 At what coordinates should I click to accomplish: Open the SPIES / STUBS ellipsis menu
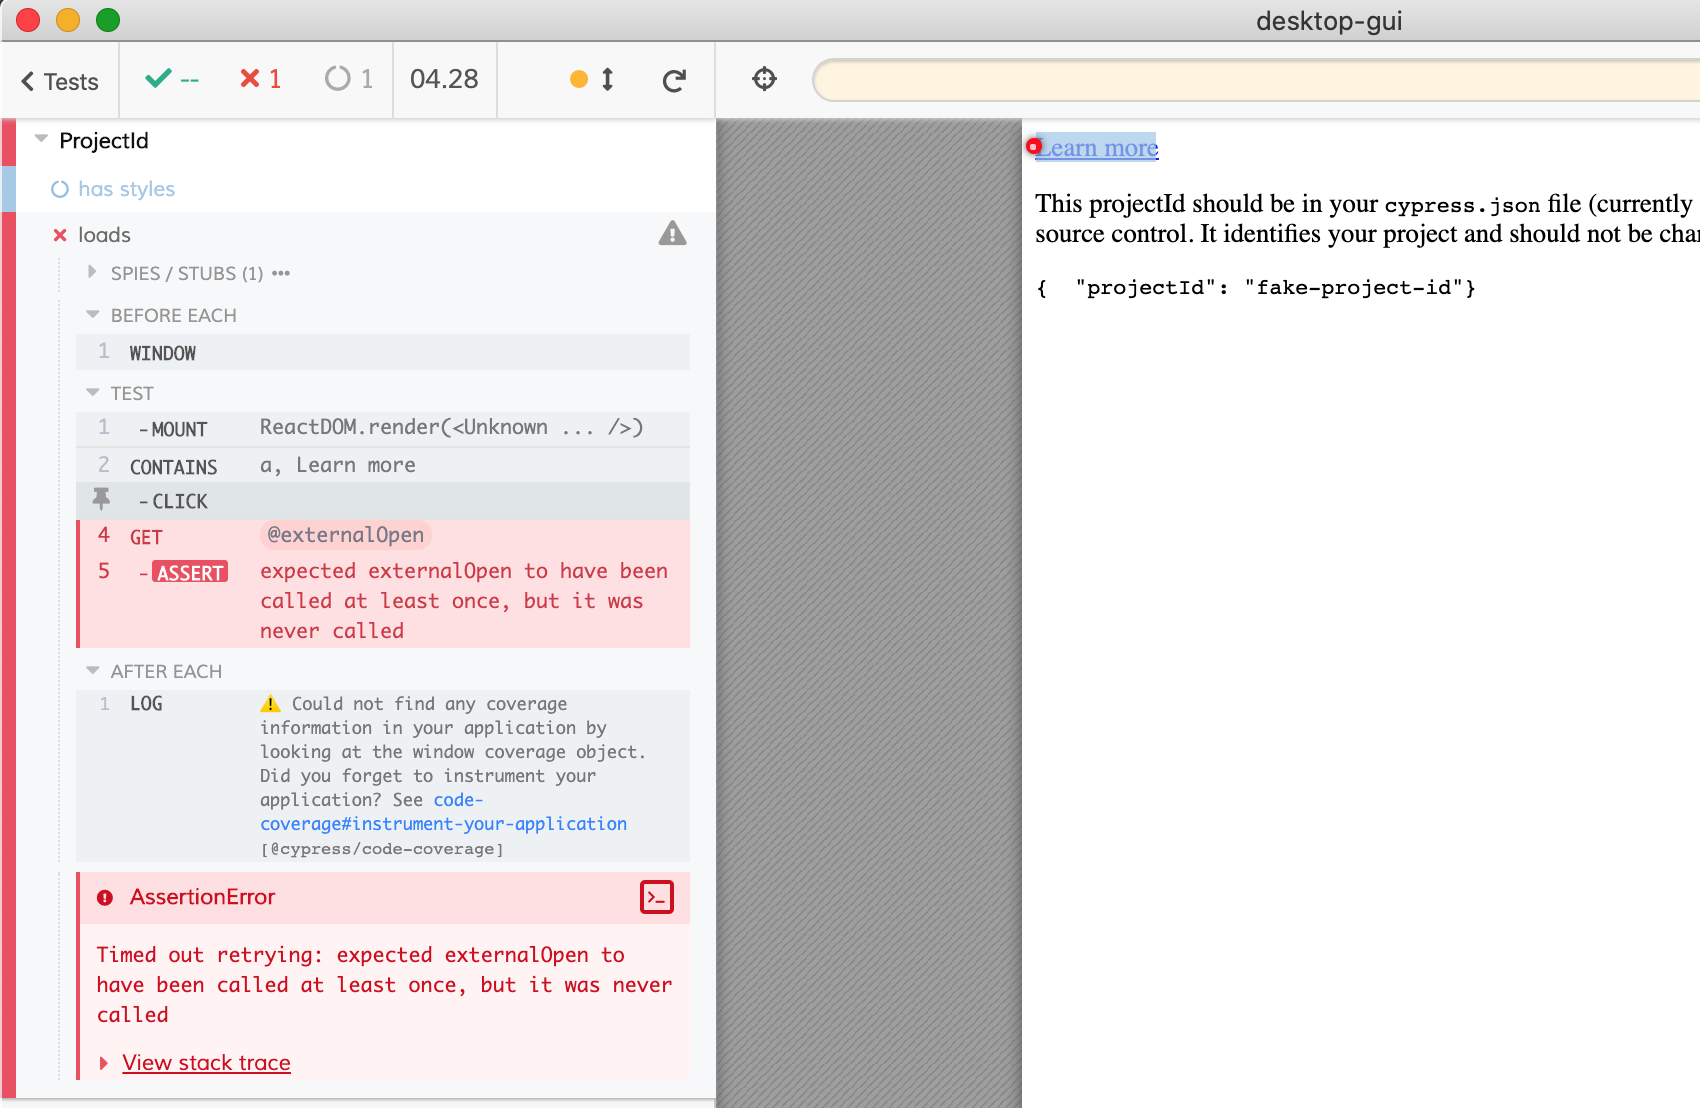click(279, 273)
